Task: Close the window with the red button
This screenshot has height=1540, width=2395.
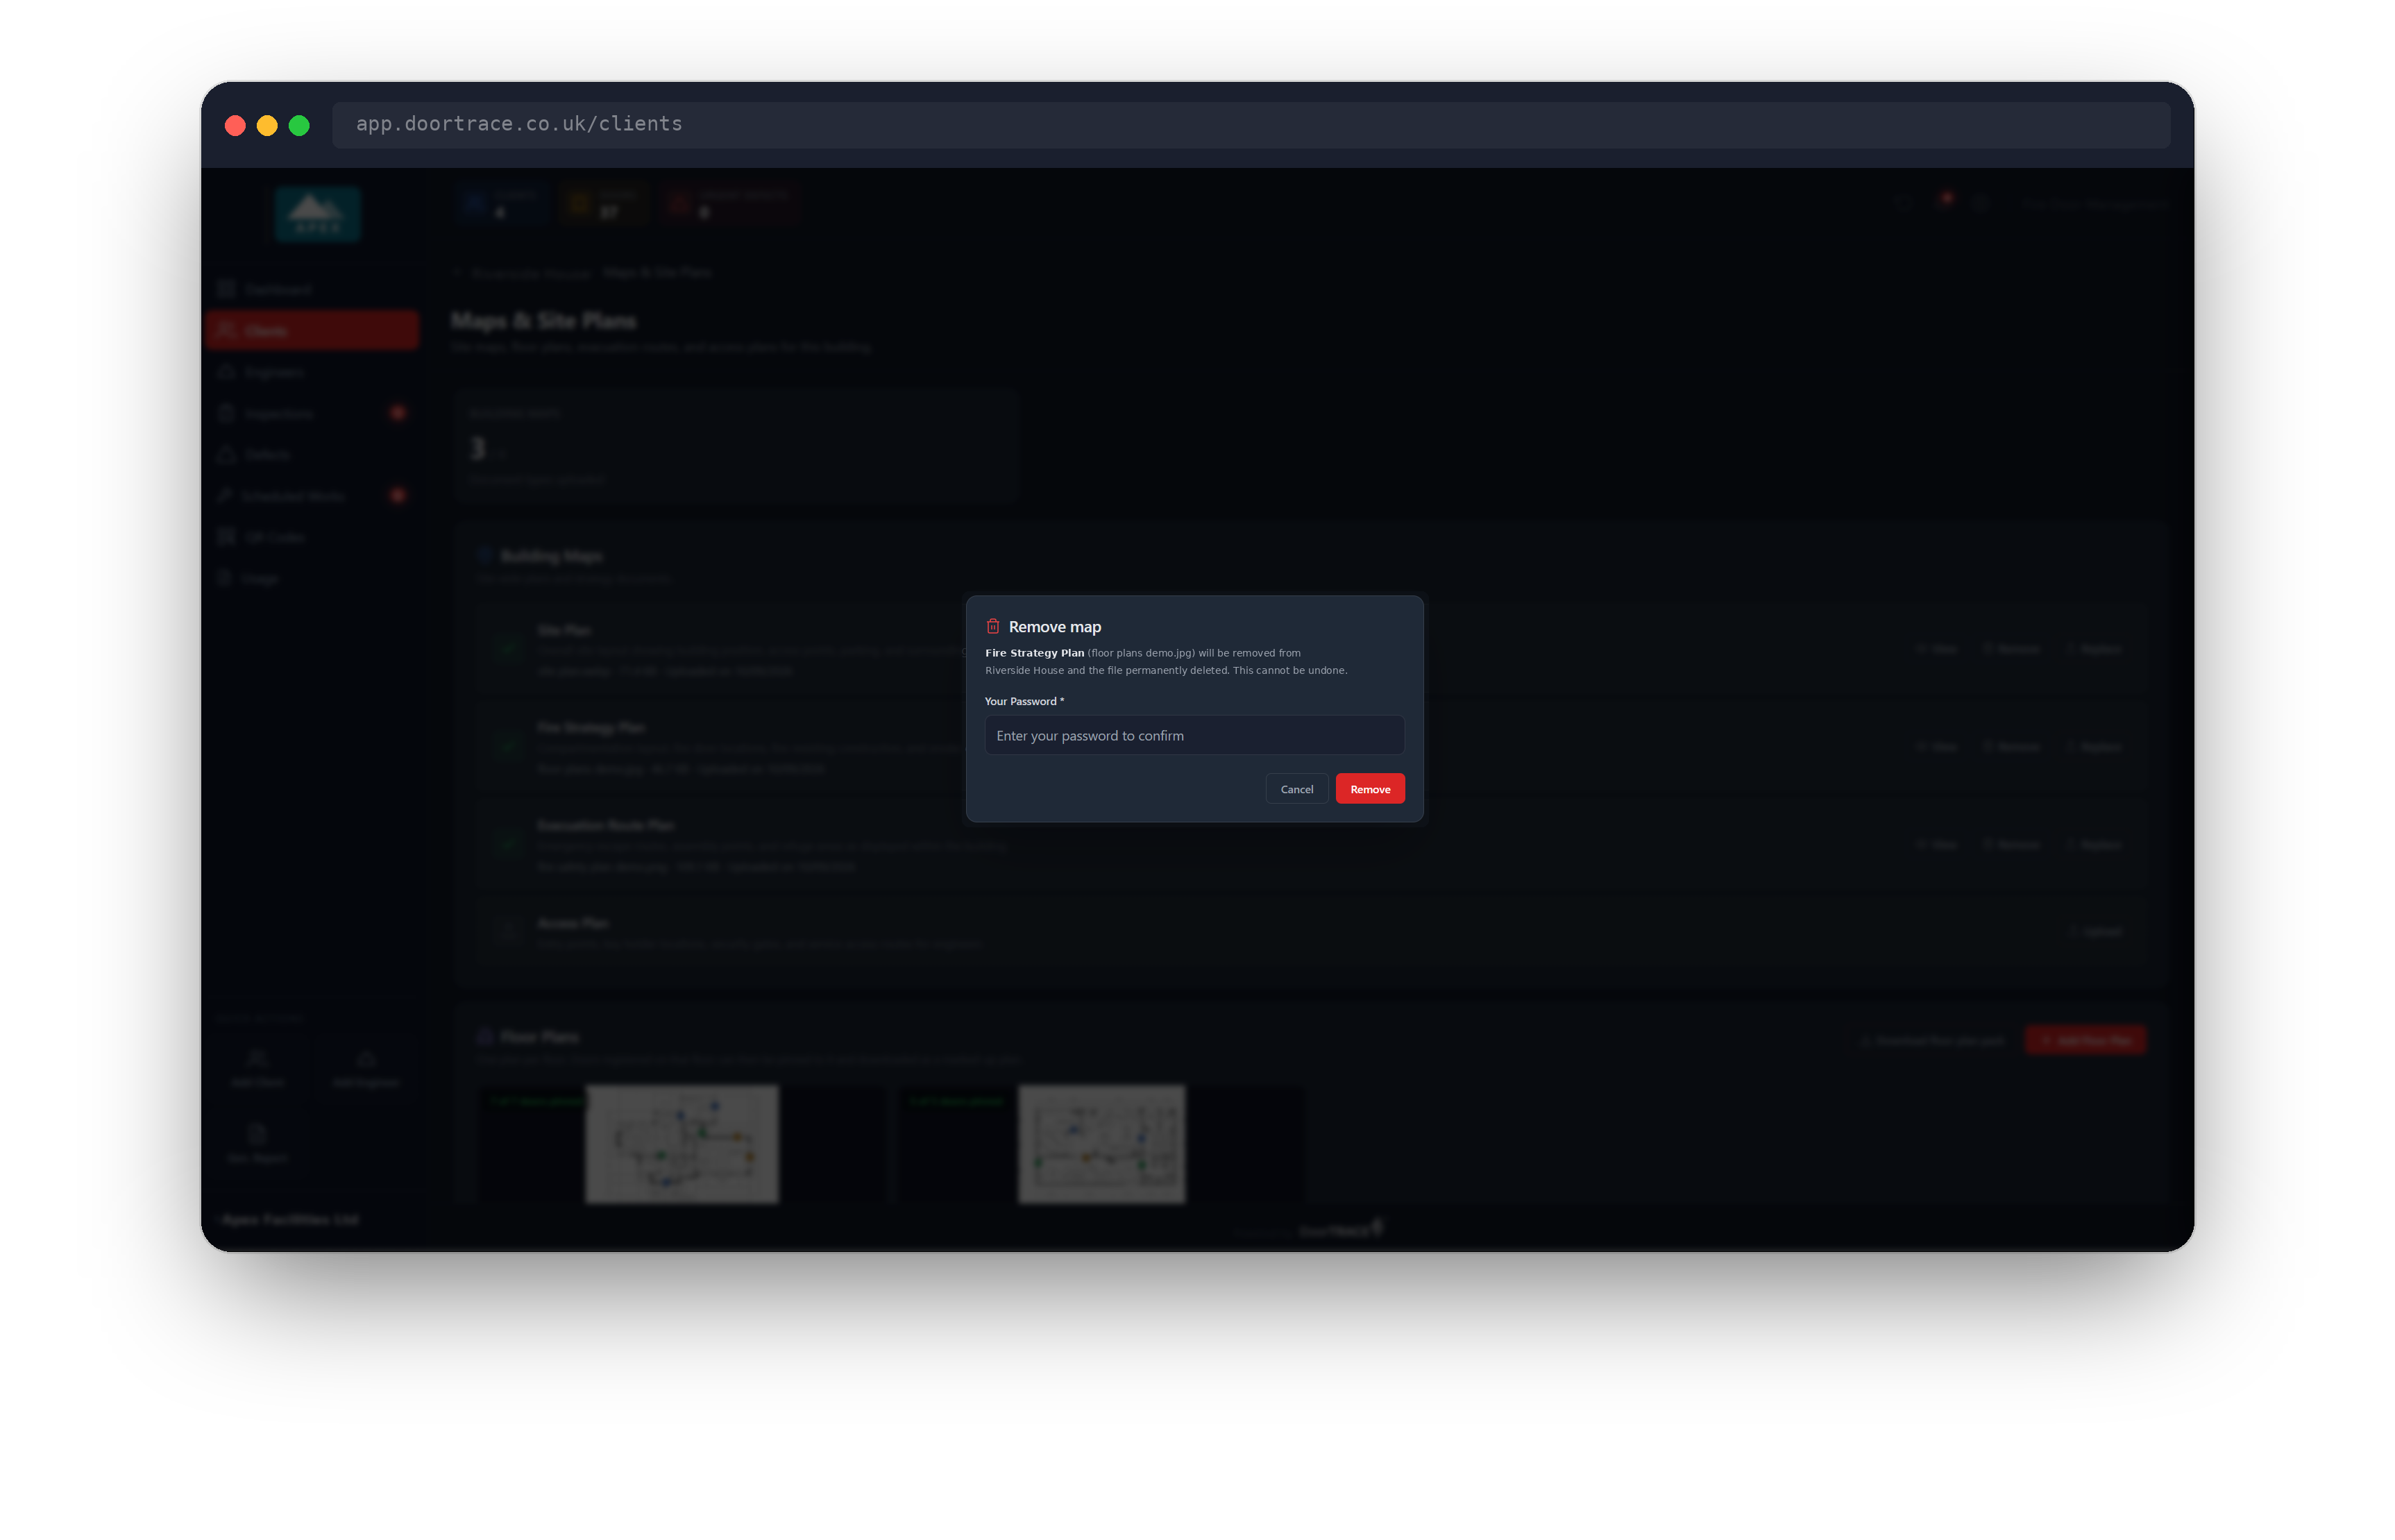Action: coord(235,125)
